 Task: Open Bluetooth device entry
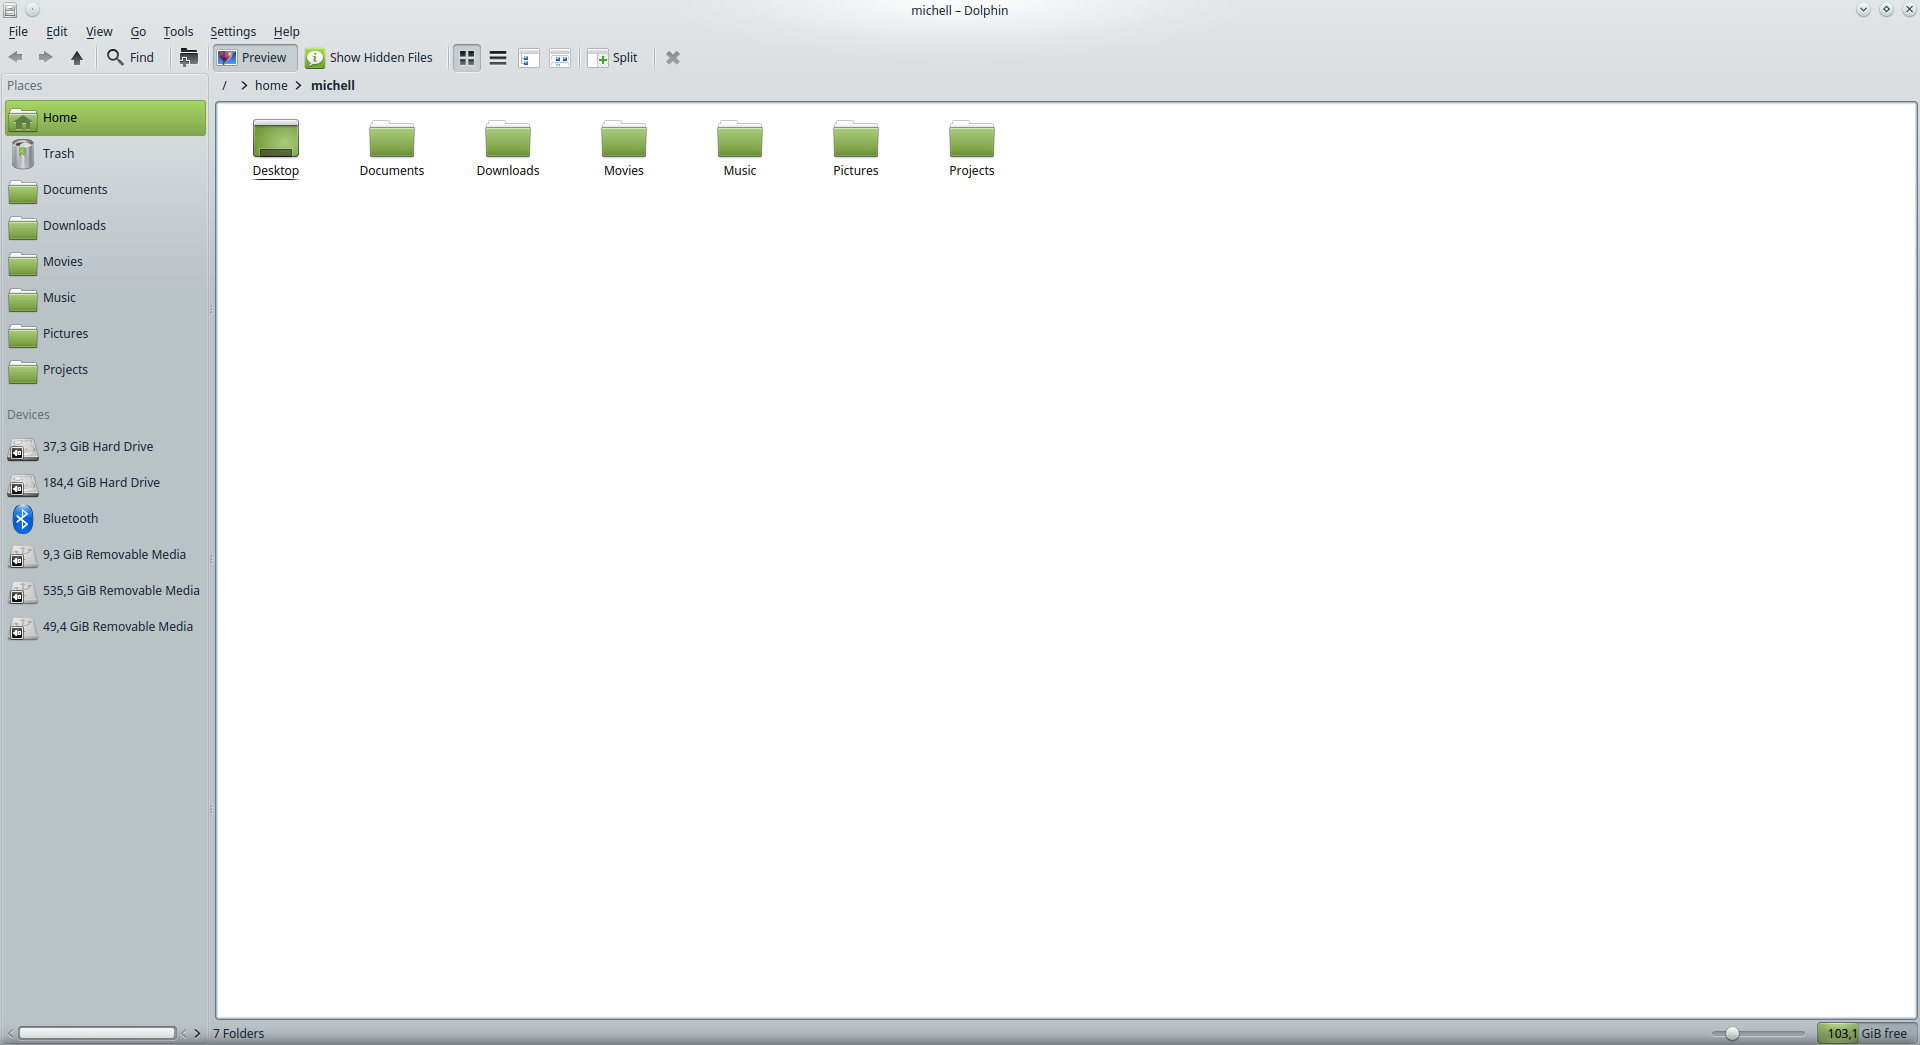click(x=105, y=519)
